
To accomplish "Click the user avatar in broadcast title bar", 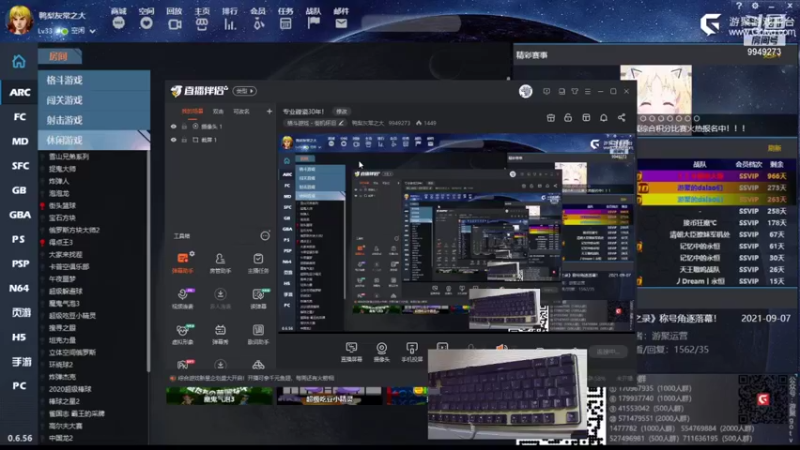I will click(526, 91).
